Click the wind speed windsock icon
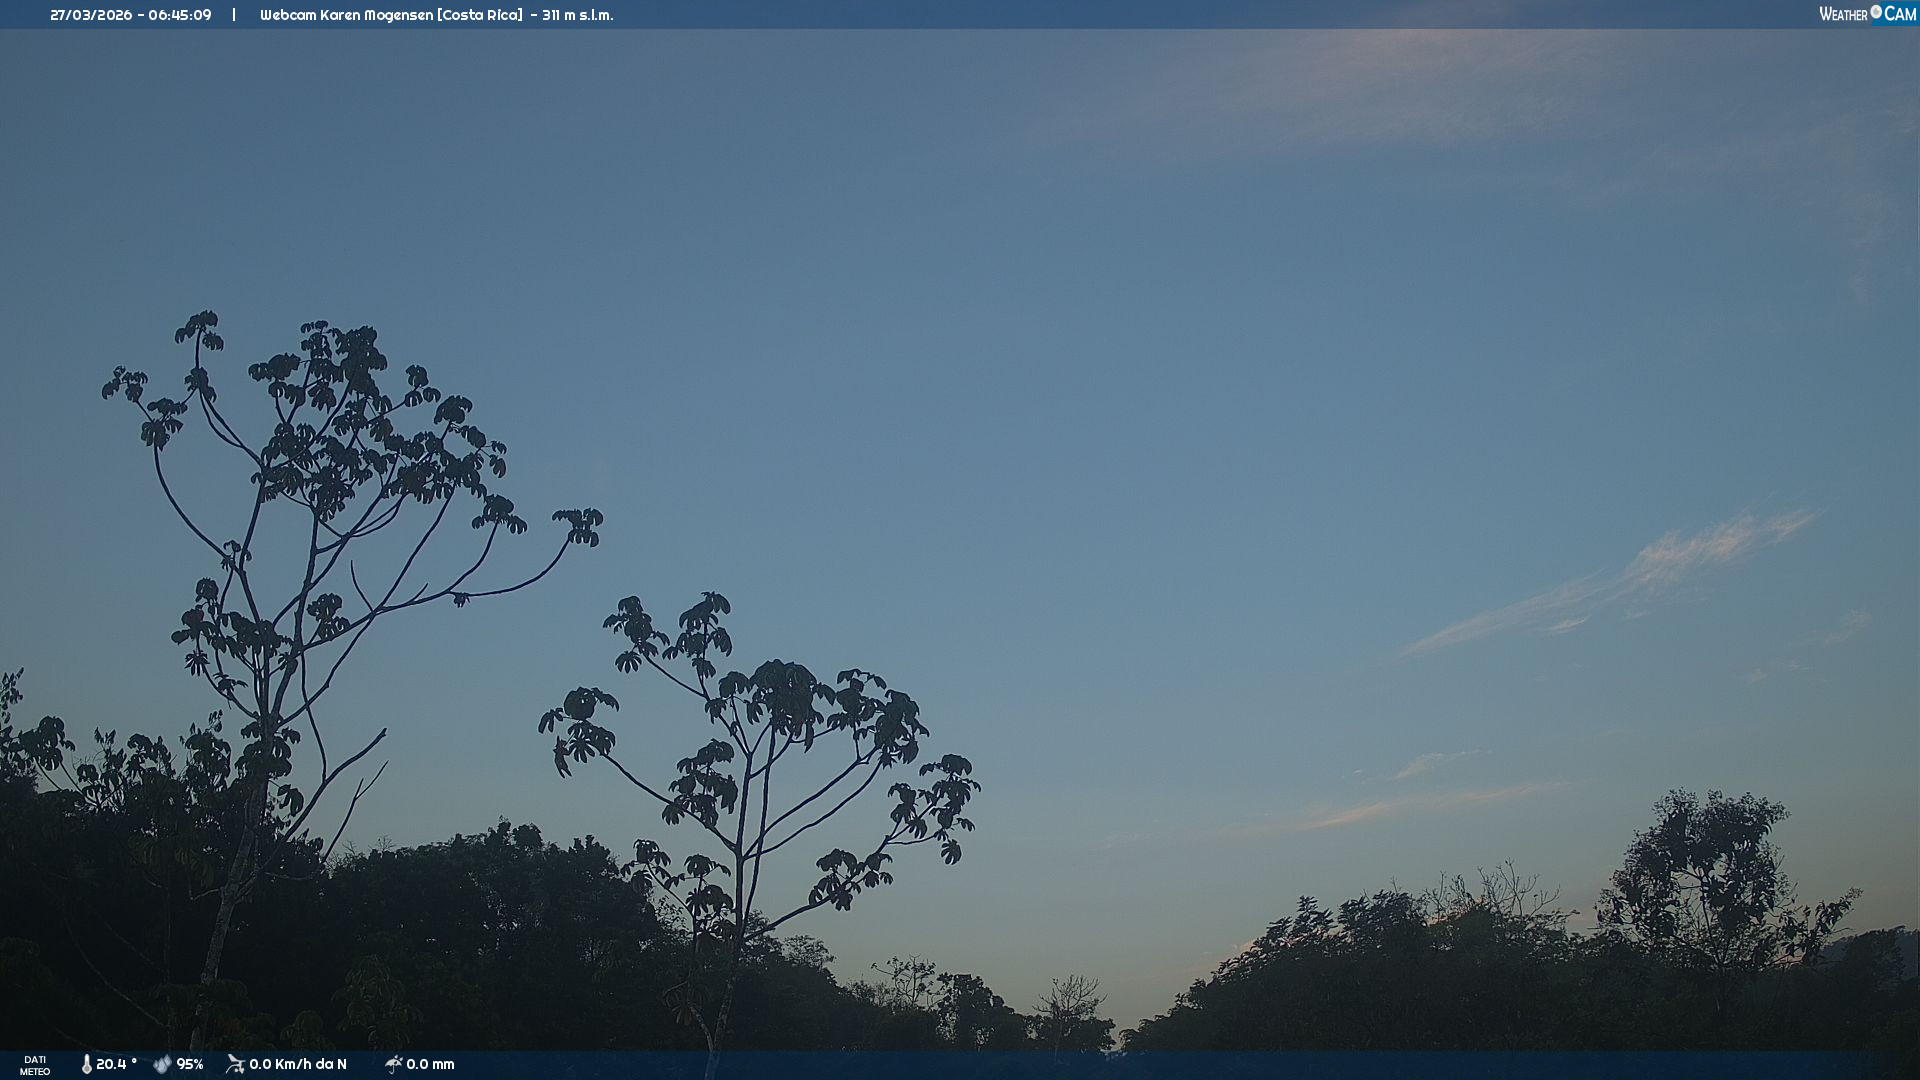Viewport: 1920px width, 1080px height. point(235,1064)
